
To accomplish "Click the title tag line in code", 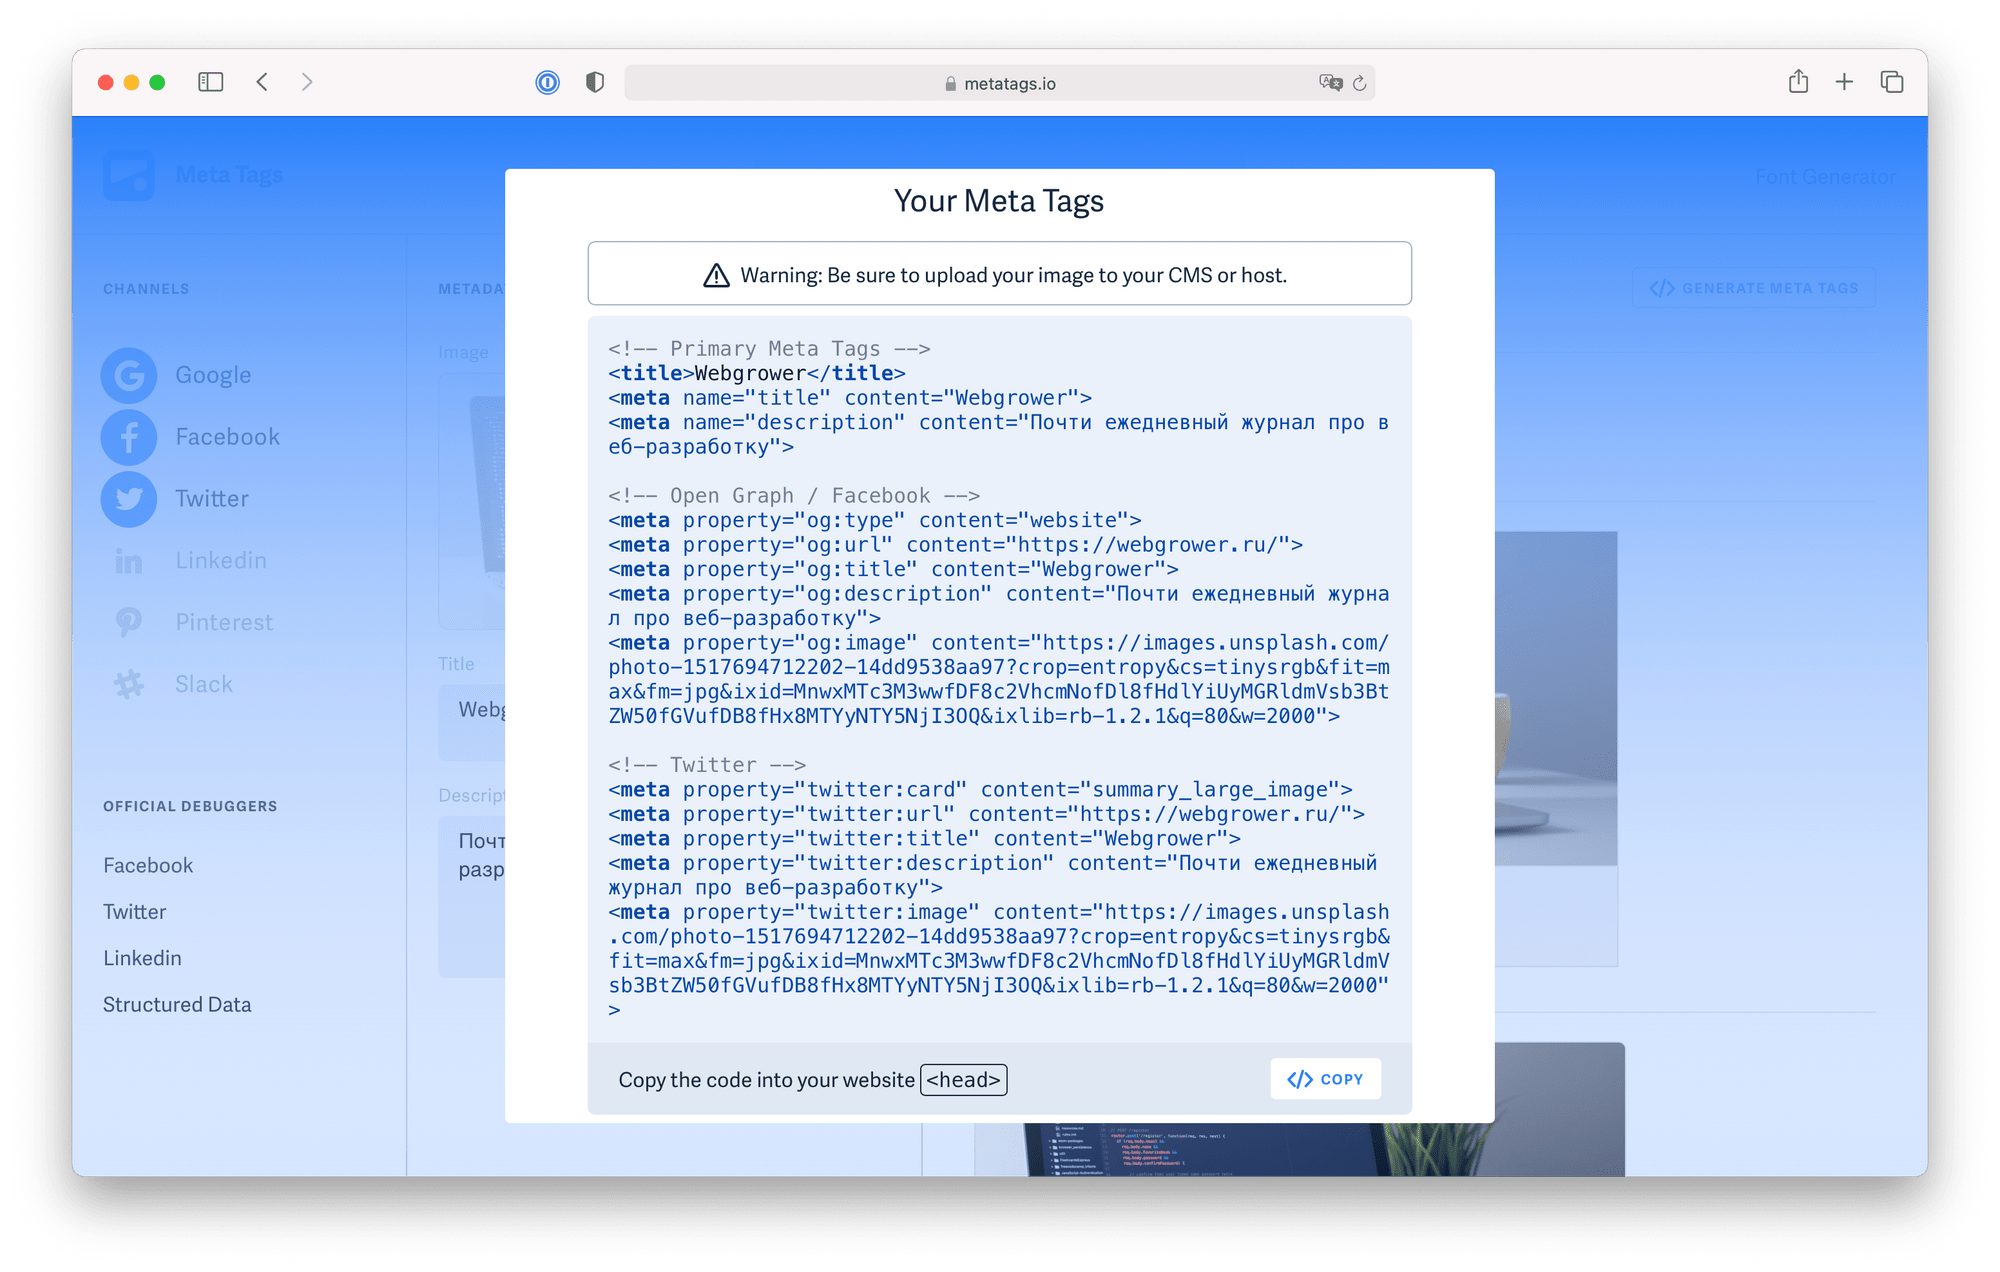I will point(757,373).
